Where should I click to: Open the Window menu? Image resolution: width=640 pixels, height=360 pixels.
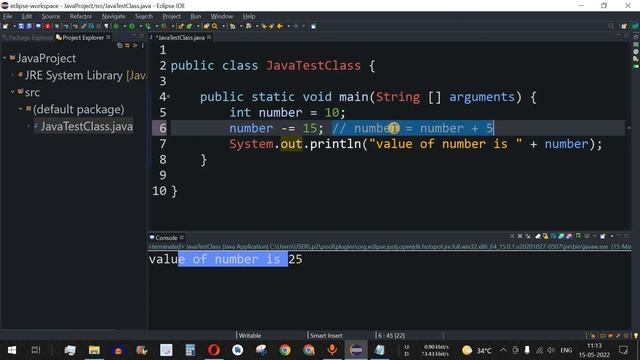coord(222,16)
